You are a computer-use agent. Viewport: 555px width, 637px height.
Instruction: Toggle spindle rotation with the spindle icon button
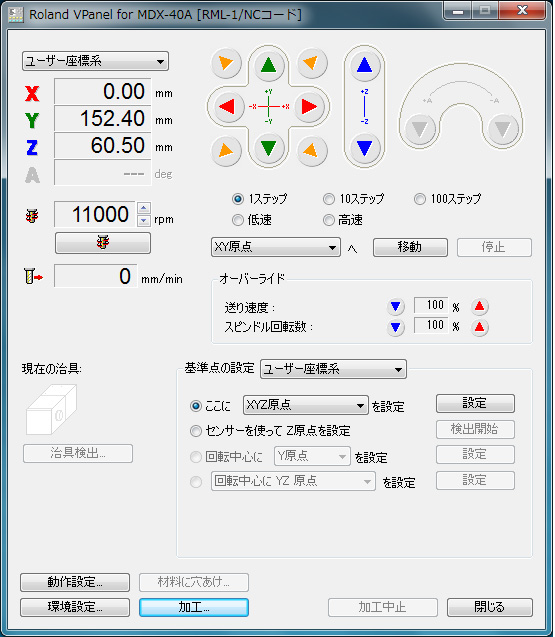103,243
